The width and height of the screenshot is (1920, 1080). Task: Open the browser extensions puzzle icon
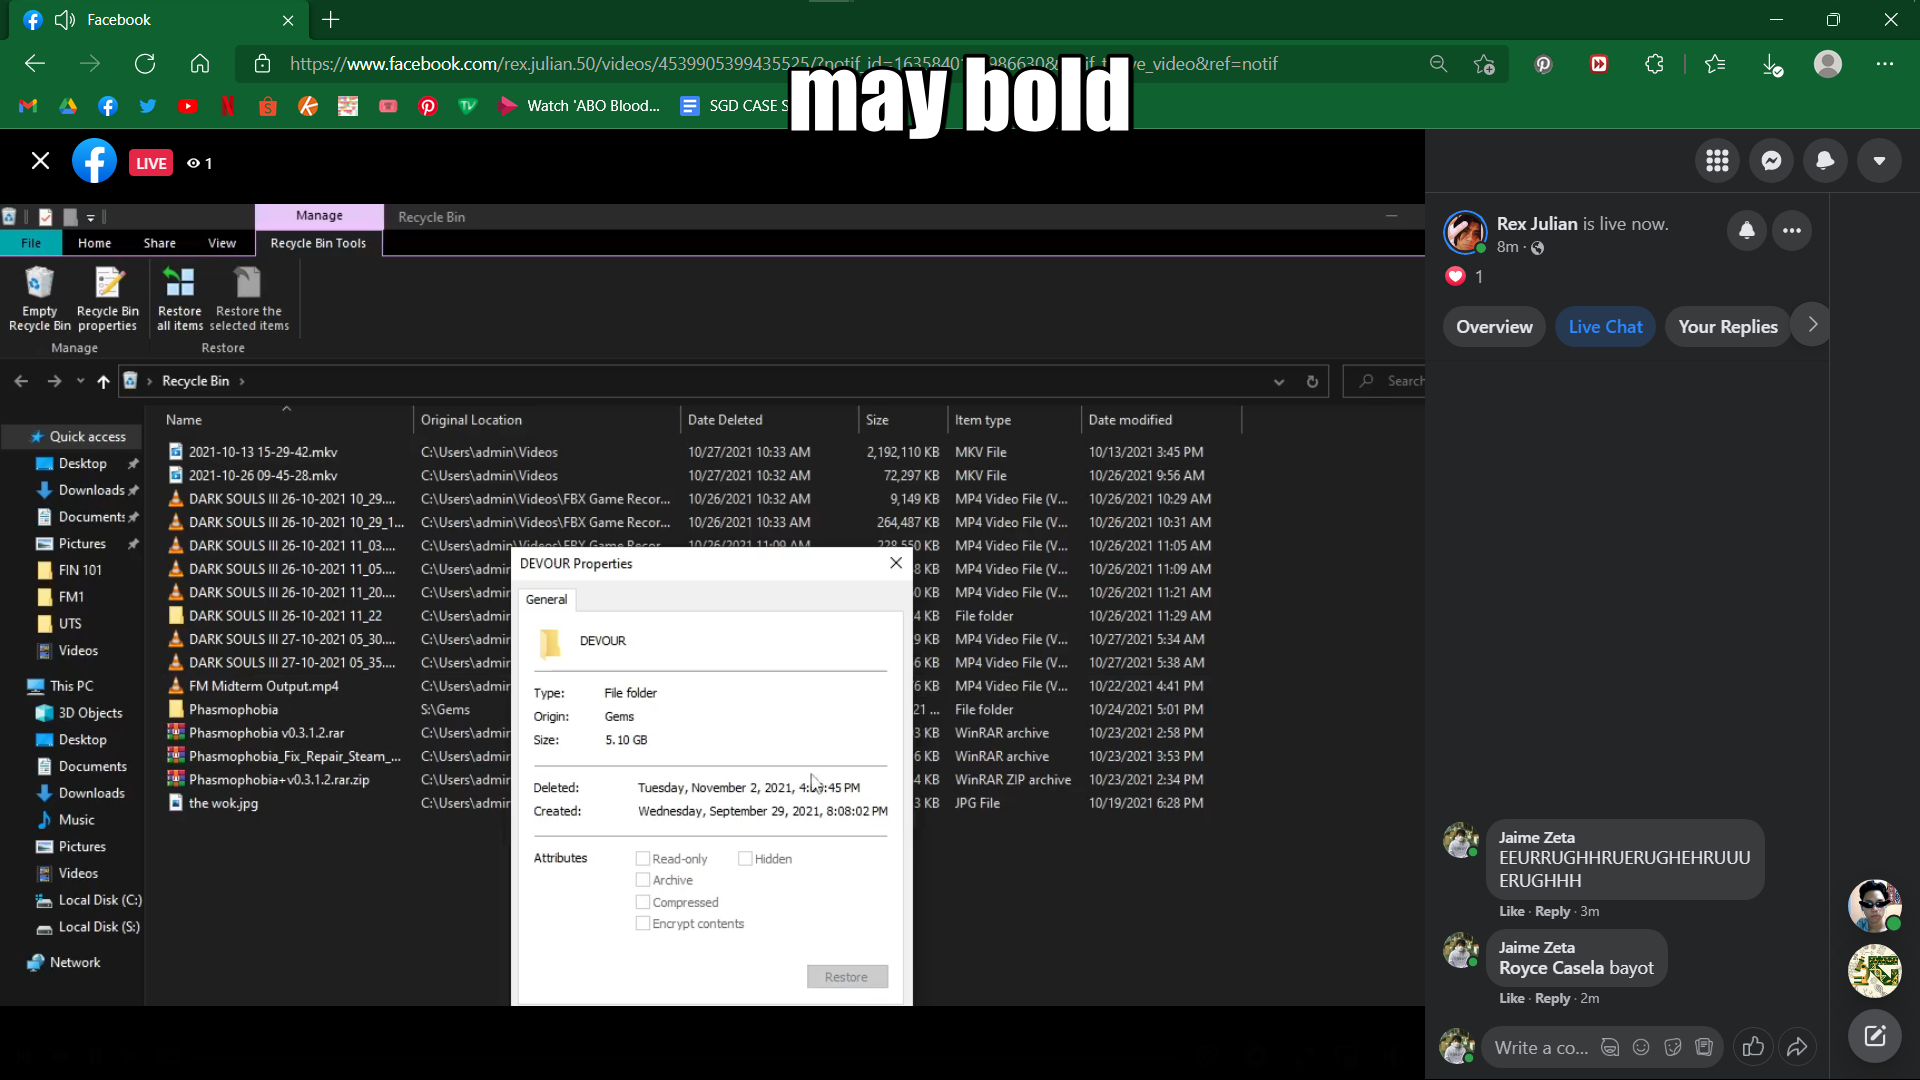tap(1654, 64)
